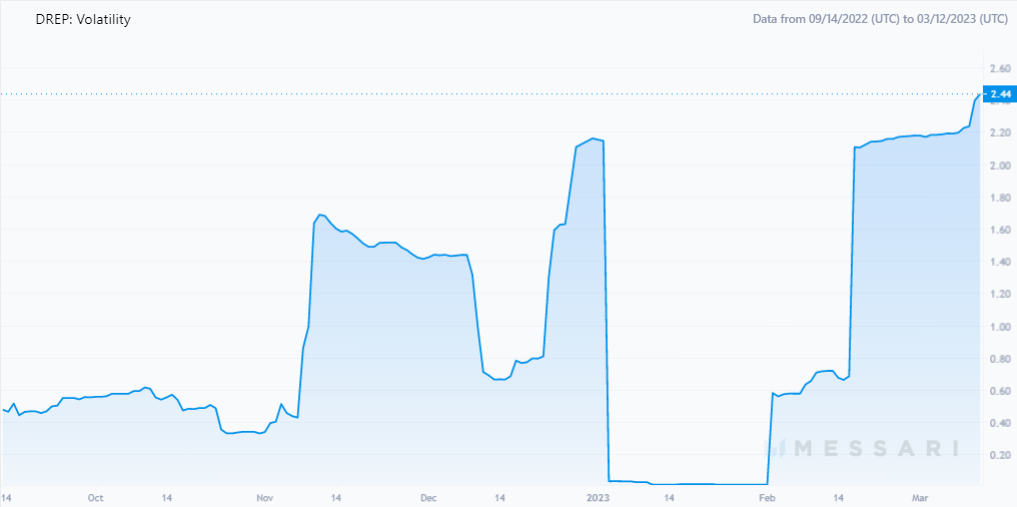Screen dimensions: 1017x507
Task: Click the Dec label on time axis
Action: (429, 498)
